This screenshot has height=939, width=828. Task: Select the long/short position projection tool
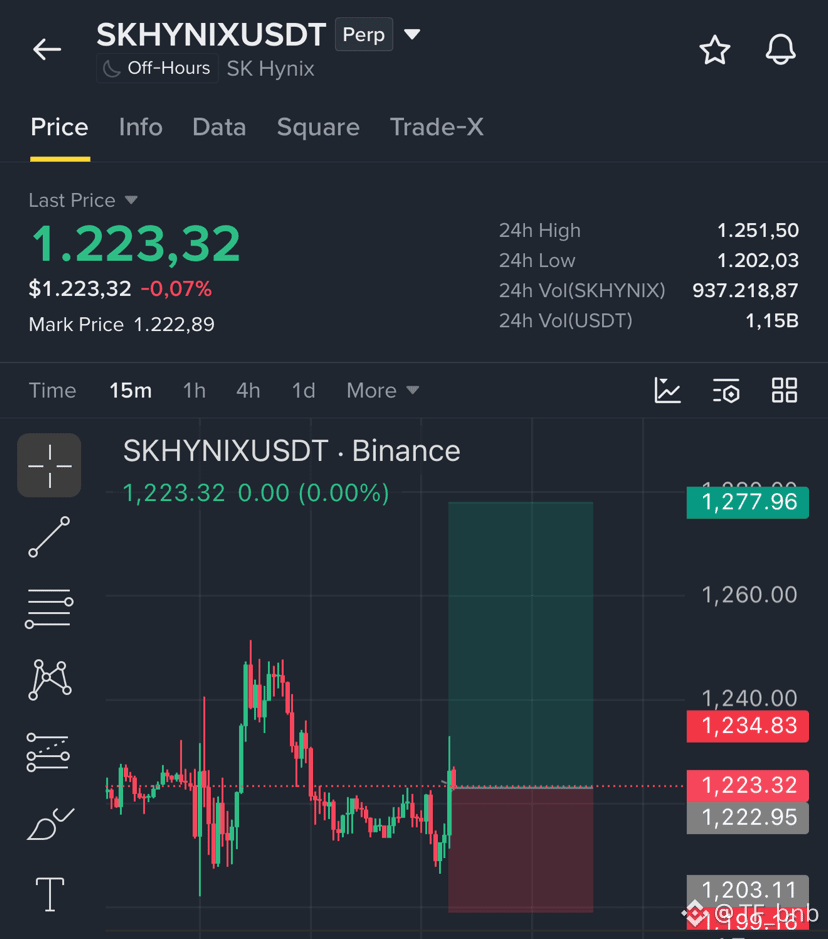48,752
